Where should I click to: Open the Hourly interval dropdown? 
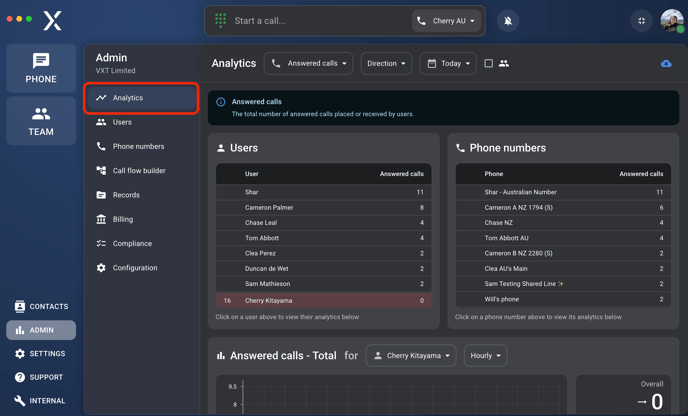pyautogui.click(x=485, y=355)
